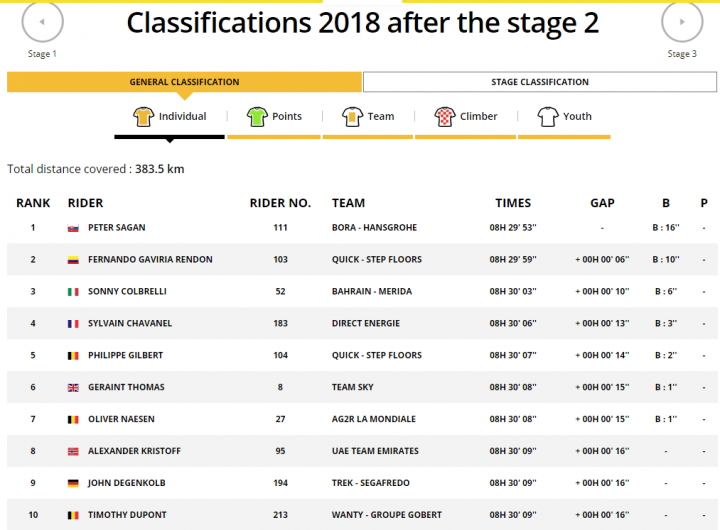Select the Team jersey icon
The width and height of the screenshot is (720, 530).
coord(352,117)
